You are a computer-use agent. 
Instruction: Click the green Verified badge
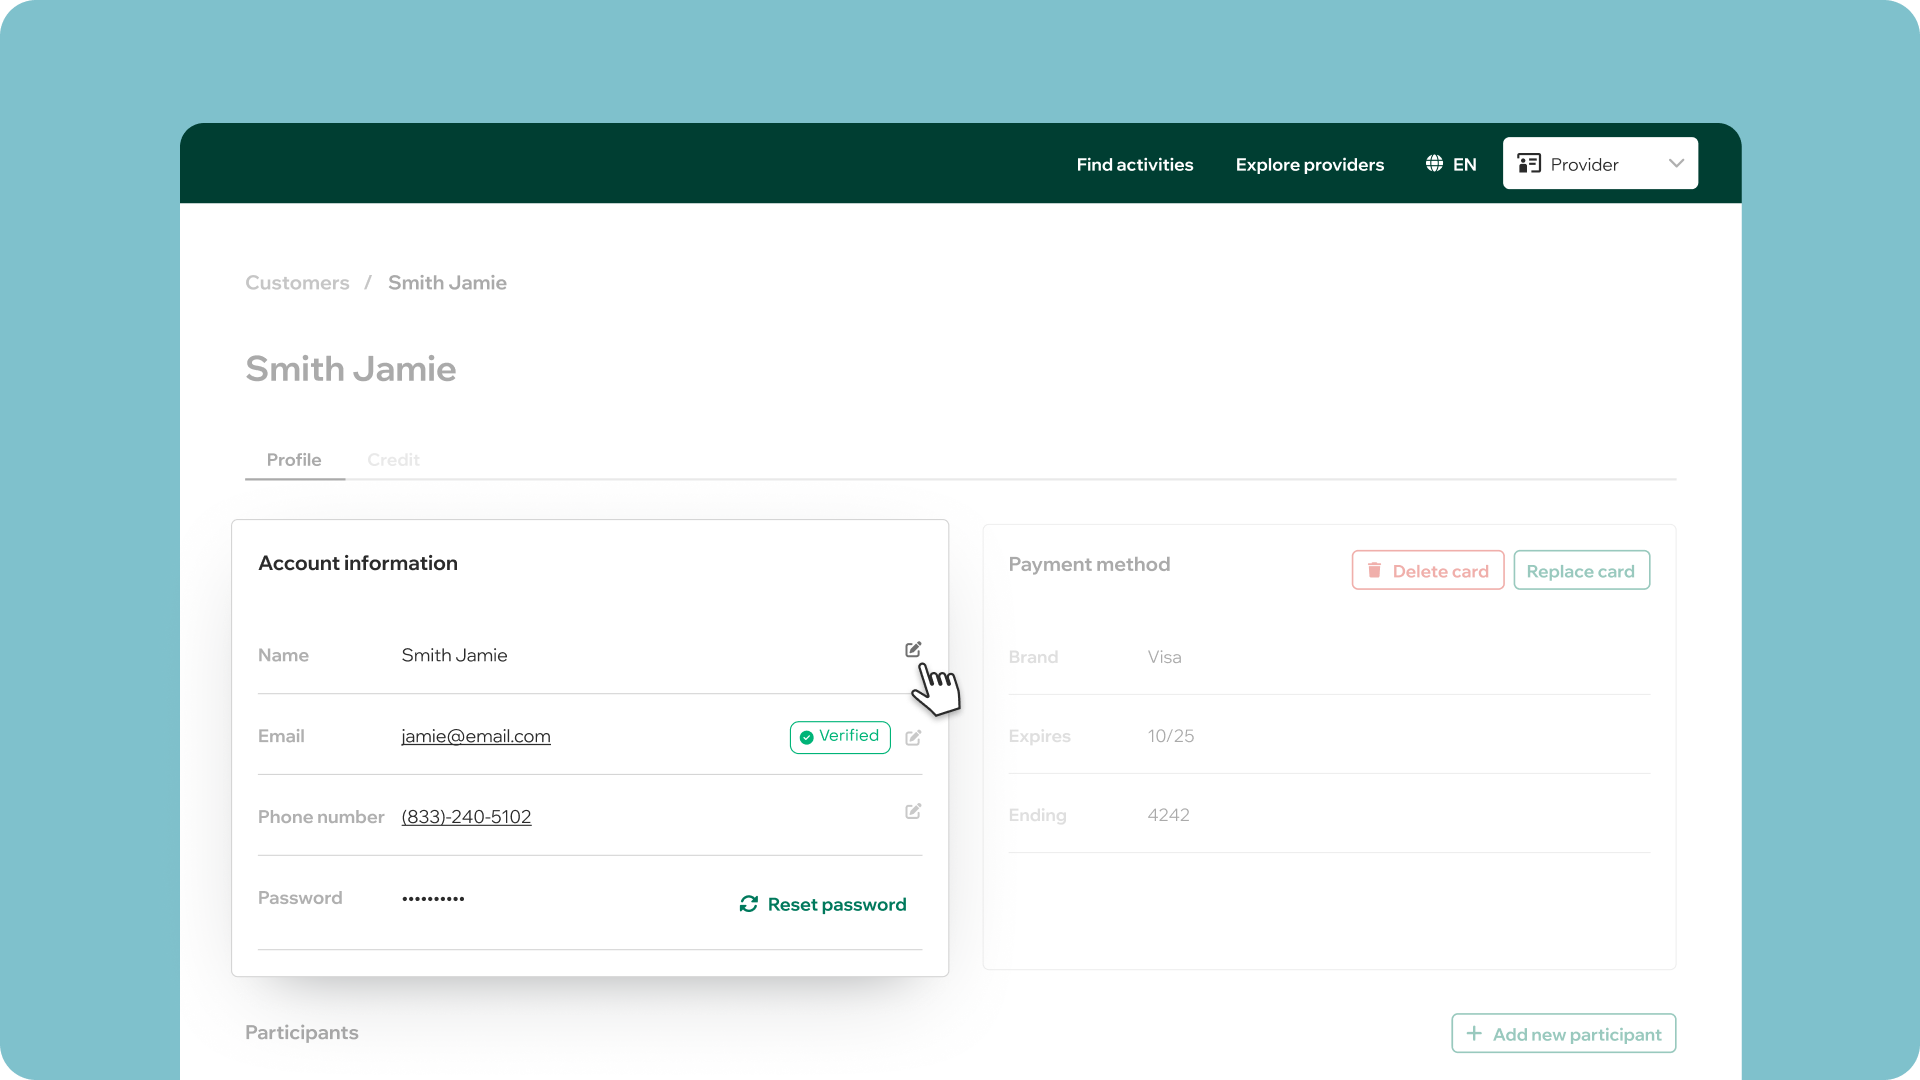point(840,737)
